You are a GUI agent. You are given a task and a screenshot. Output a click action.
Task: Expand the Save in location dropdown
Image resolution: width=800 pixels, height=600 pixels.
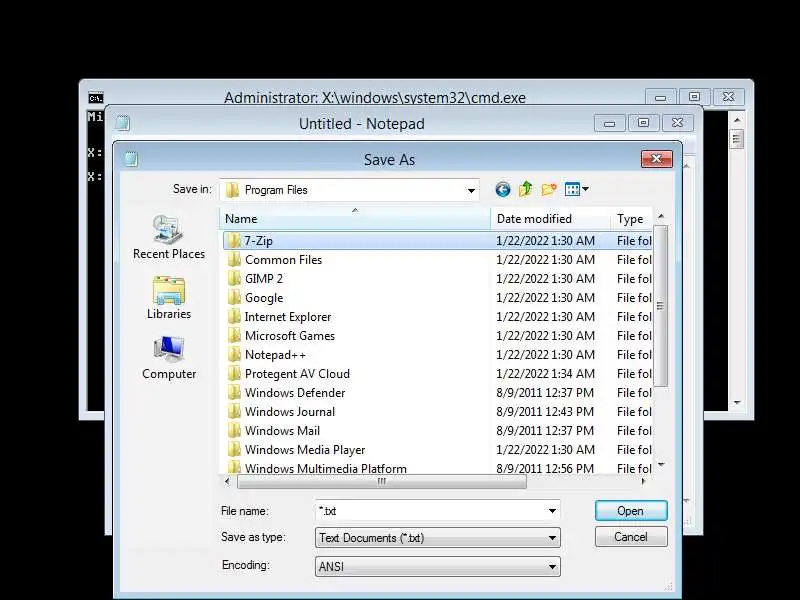click(471, 190)
